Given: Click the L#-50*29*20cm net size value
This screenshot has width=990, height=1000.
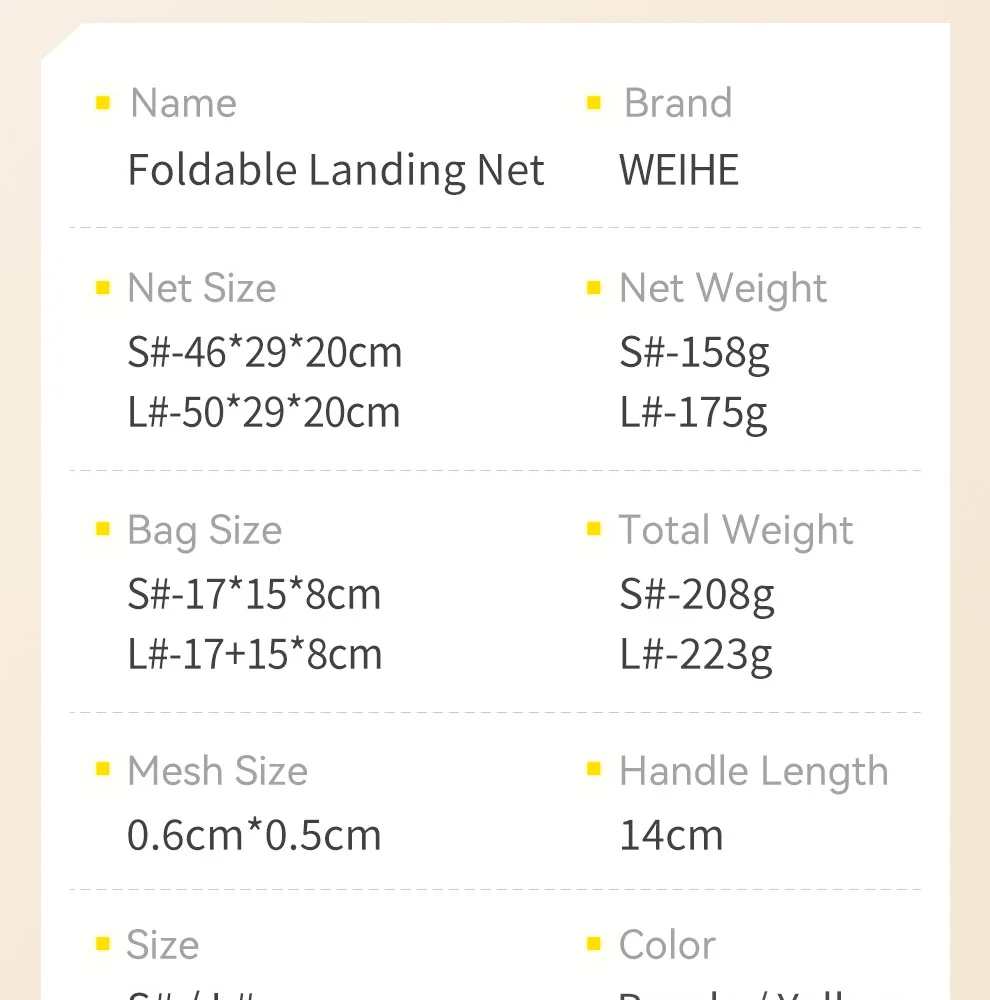Looking at the screenshot, I should [264, 412].
